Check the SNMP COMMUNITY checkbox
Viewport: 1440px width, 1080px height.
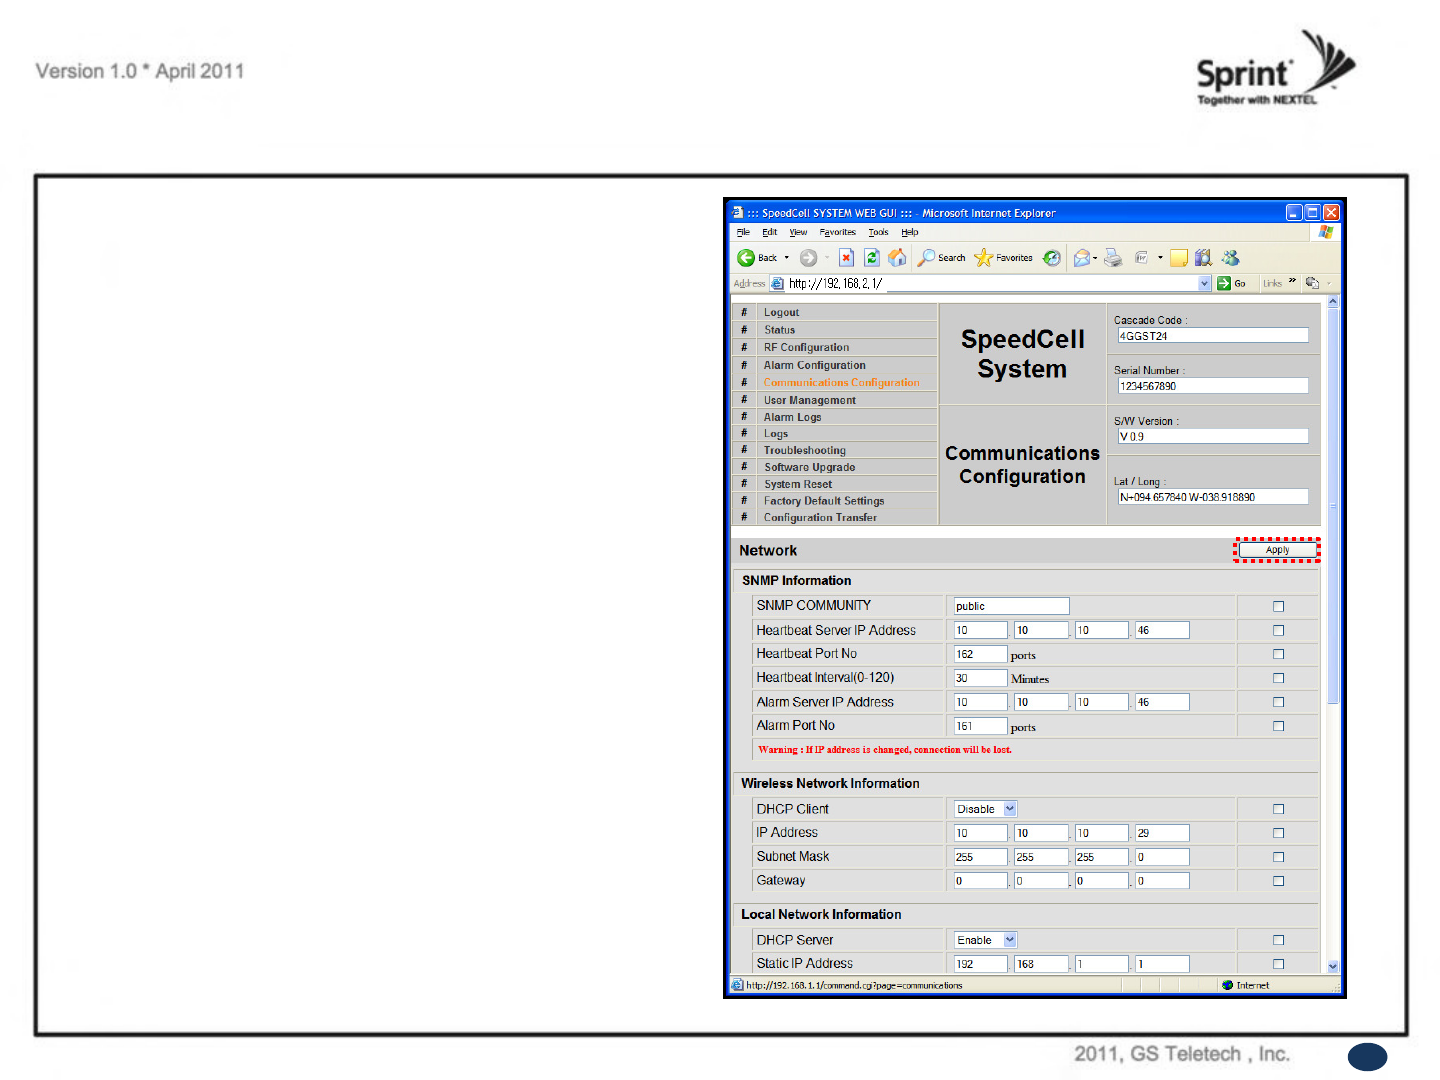pyautogui.click(x=1278, y=606)
